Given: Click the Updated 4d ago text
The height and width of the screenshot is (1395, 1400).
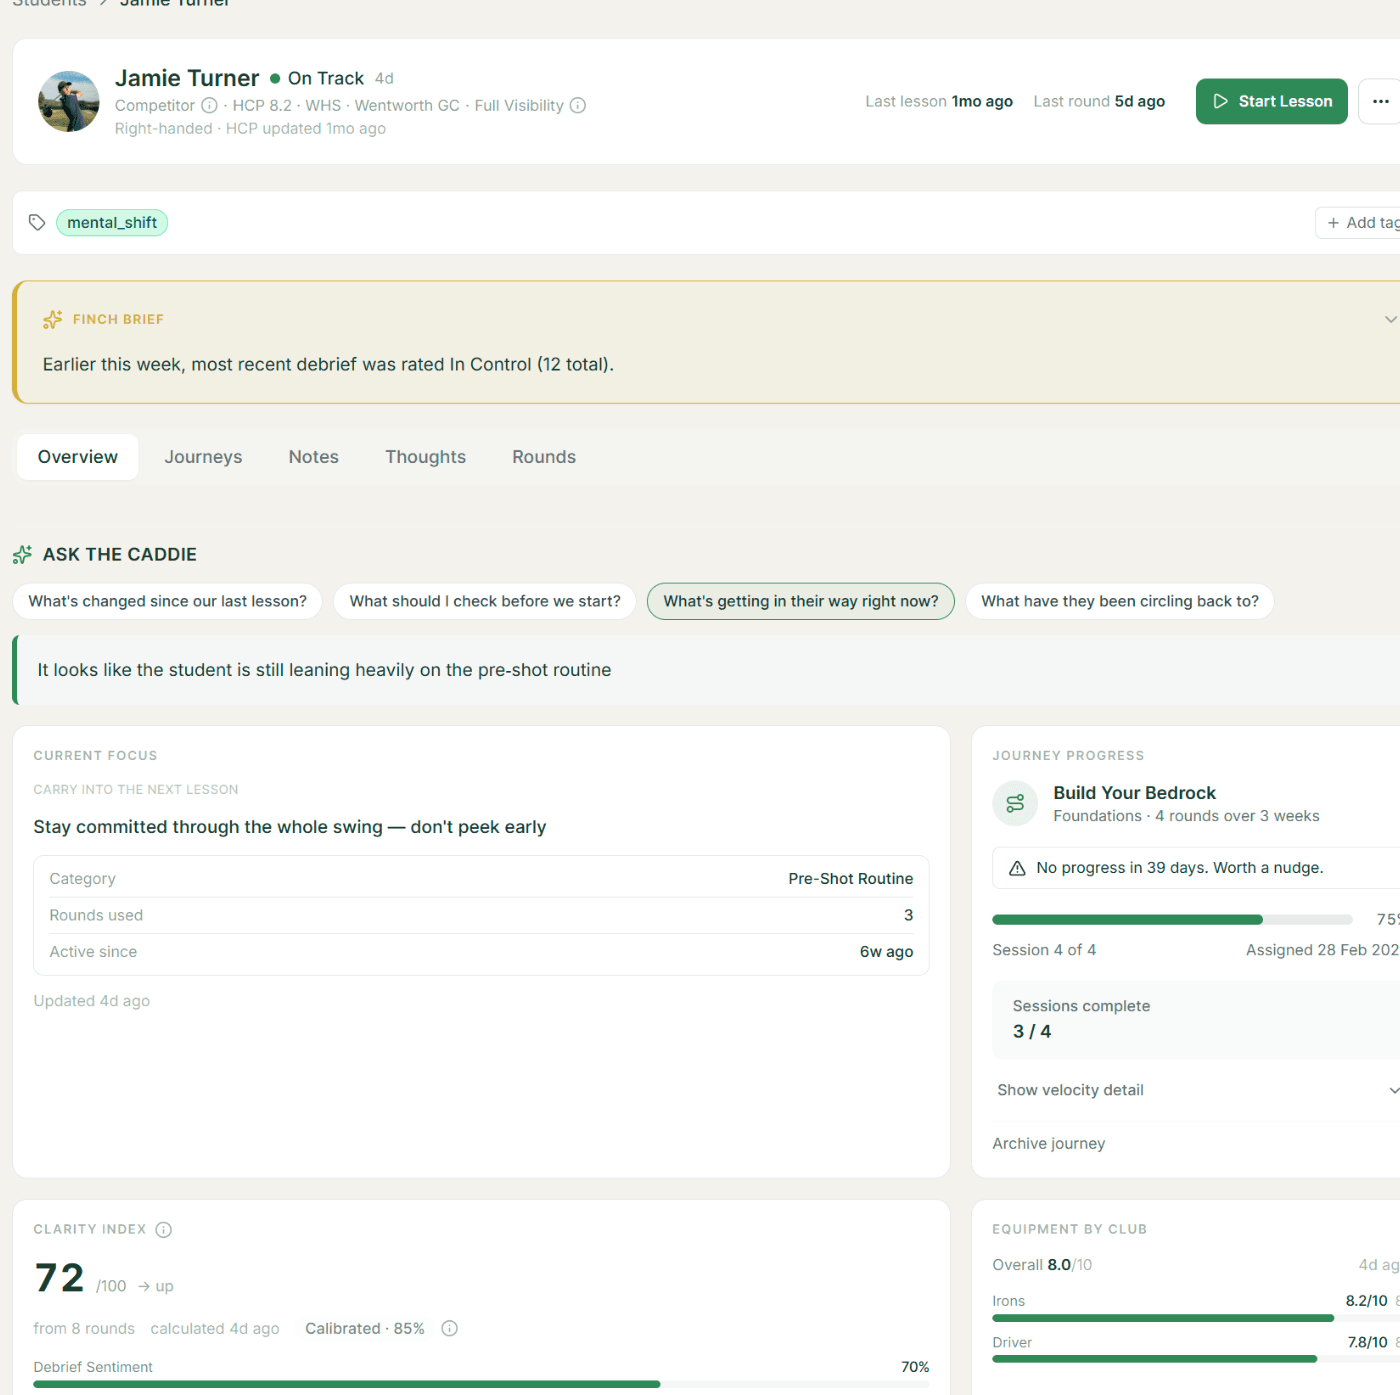Looking at the screenshot, I should [92, 1001].
